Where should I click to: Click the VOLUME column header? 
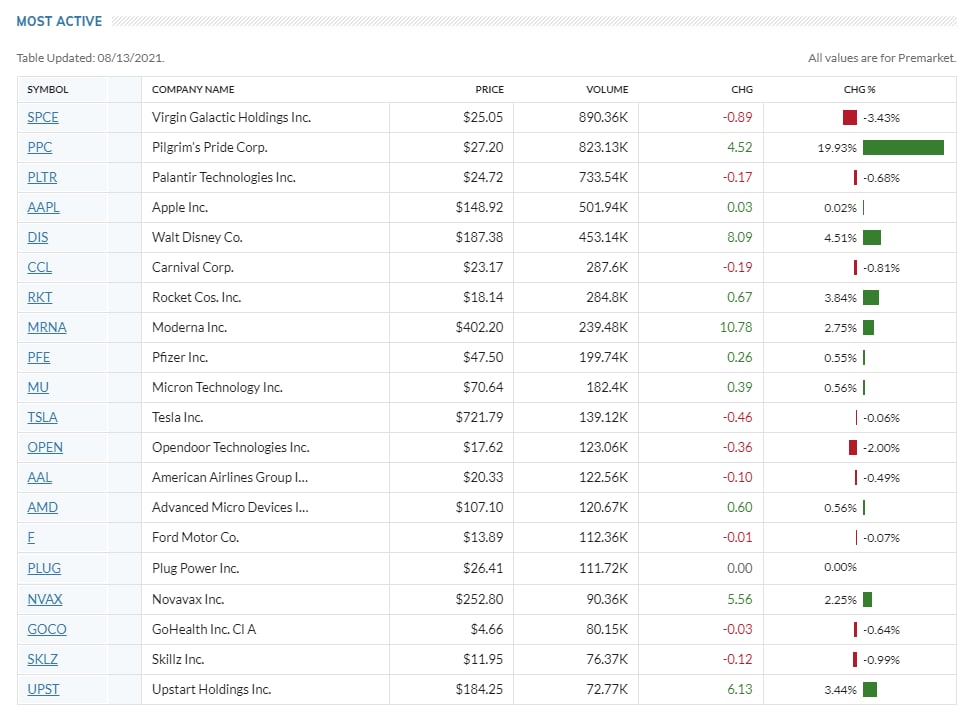(x=607, y=90)
